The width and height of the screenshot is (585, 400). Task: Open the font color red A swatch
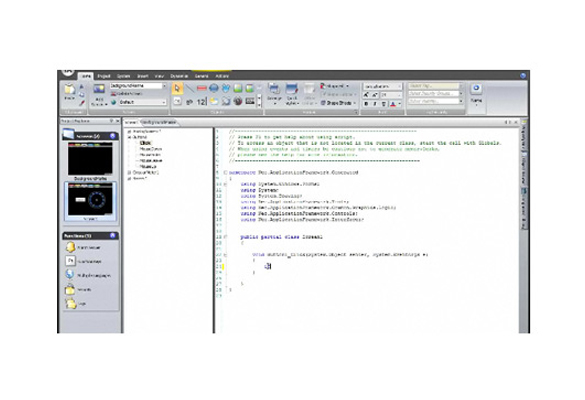[393, 104]
